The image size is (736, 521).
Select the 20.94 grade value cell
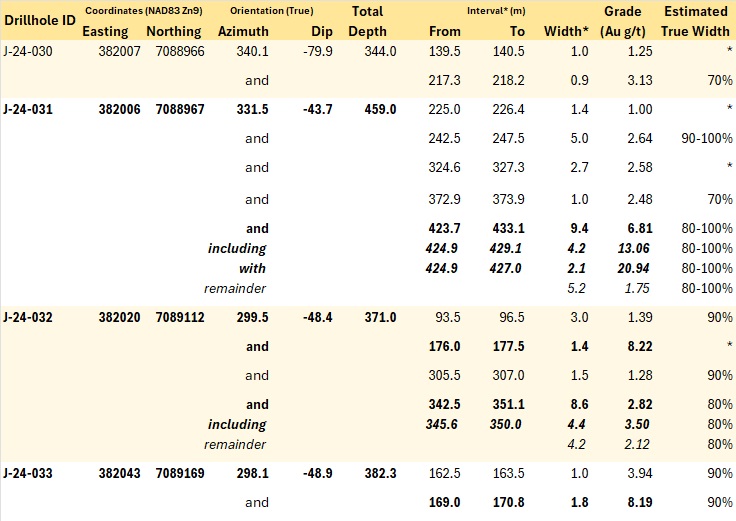(x=634, y=268)
